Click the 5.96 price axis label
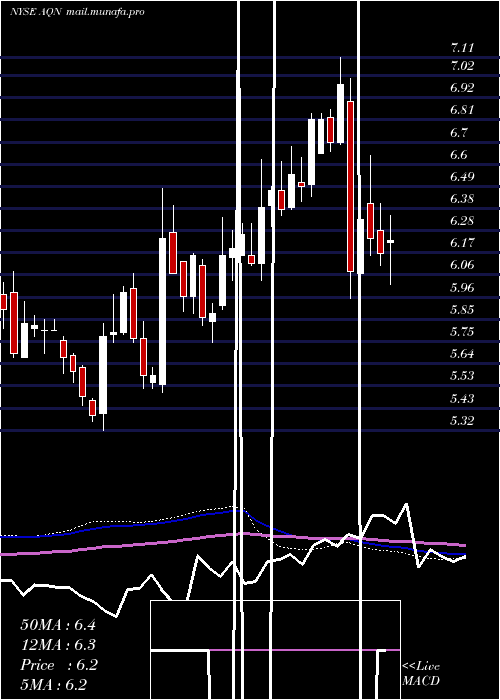The image size is (500, 700). [462, 287]
